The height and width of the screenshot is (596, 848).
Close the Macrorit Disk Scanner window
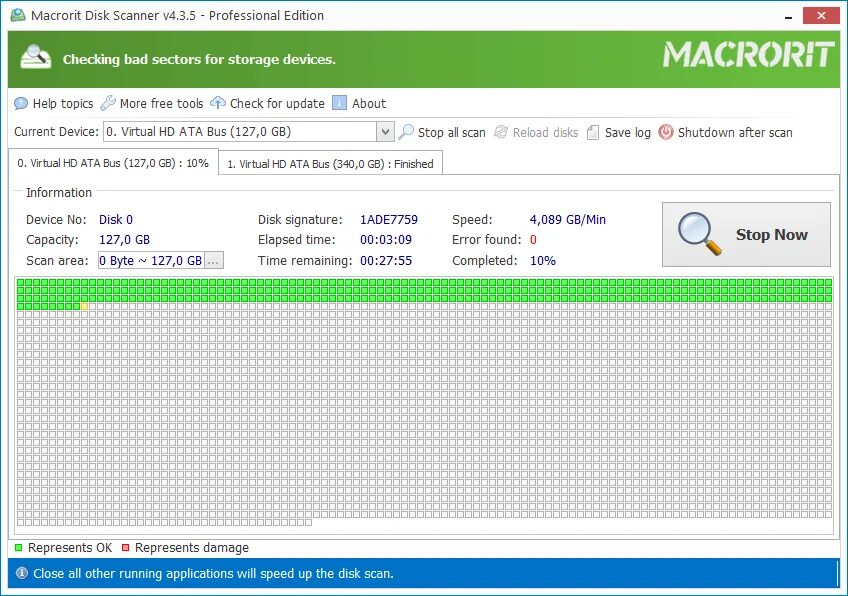821,16
